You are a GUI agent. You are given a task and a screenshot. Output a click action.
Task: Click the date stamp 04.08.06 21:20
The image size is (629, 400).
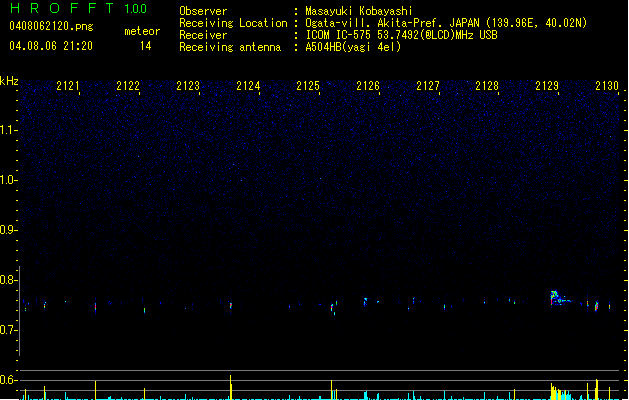coord(50,46)
